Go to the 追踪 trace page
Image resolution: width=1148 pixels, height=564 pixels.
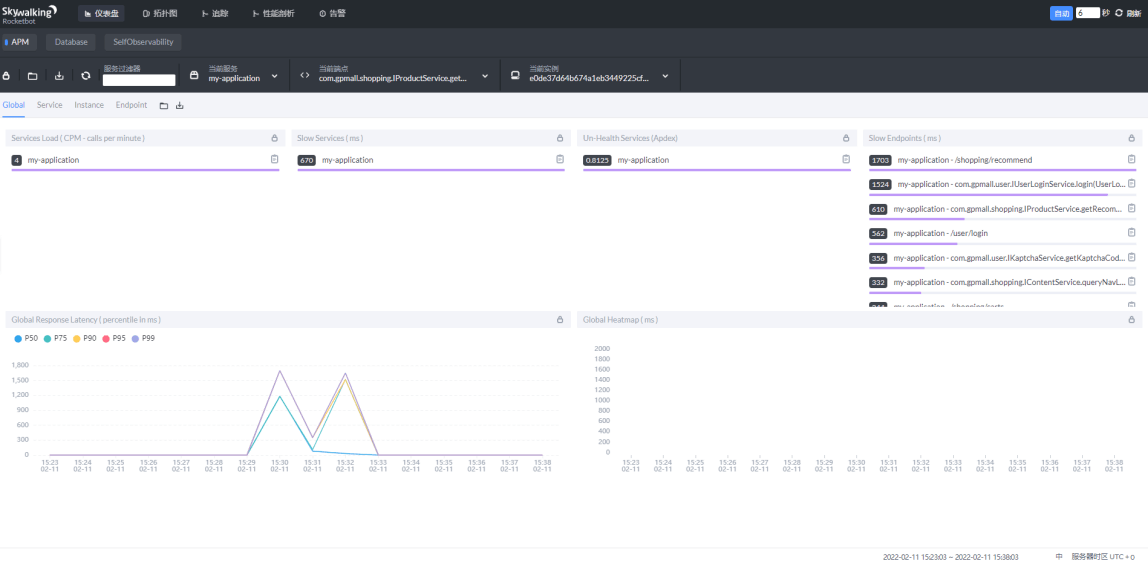[215, 13]
